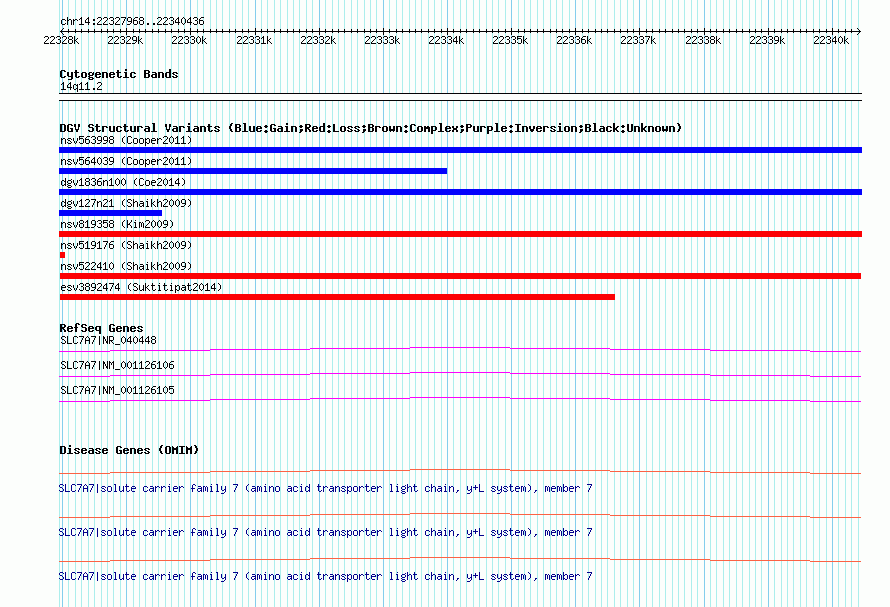
Task: Select the DGV Structural Variants track heading
Action: tap(371, 128)
